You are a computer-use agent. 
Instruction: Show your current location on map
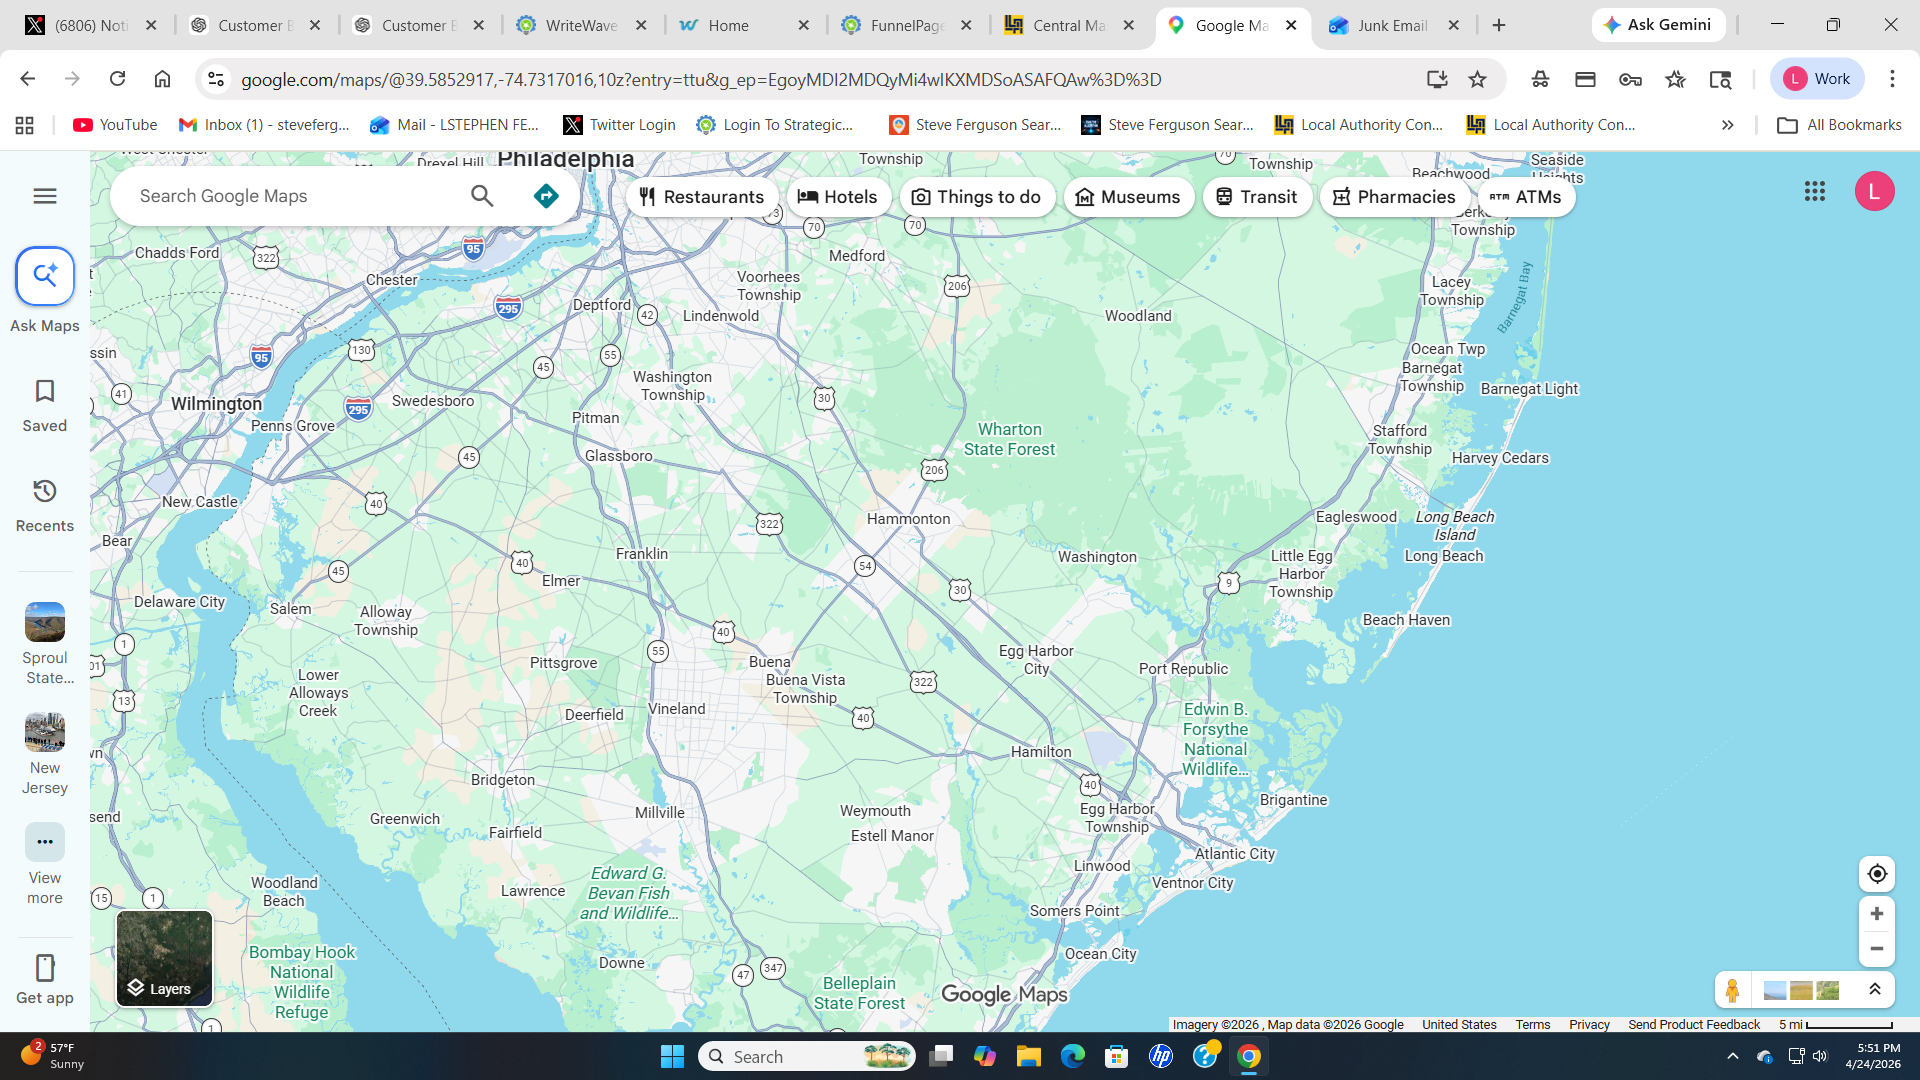(1877, 874)
